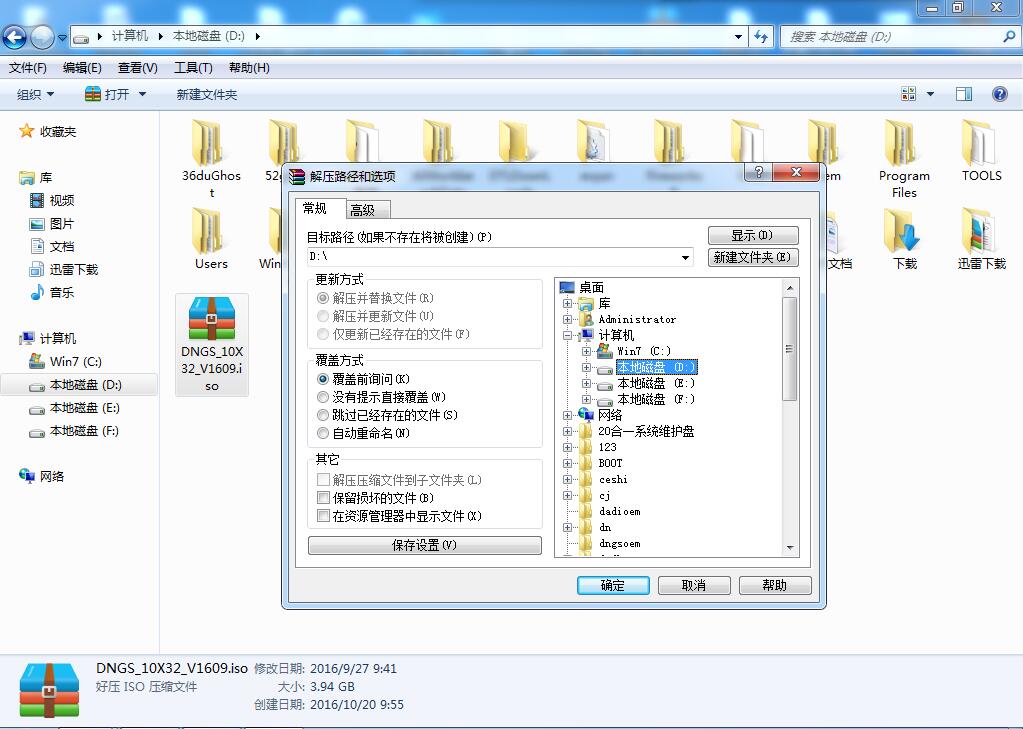
Task: Open the target path dropdown arrow
Action: [x=687, y=257]
